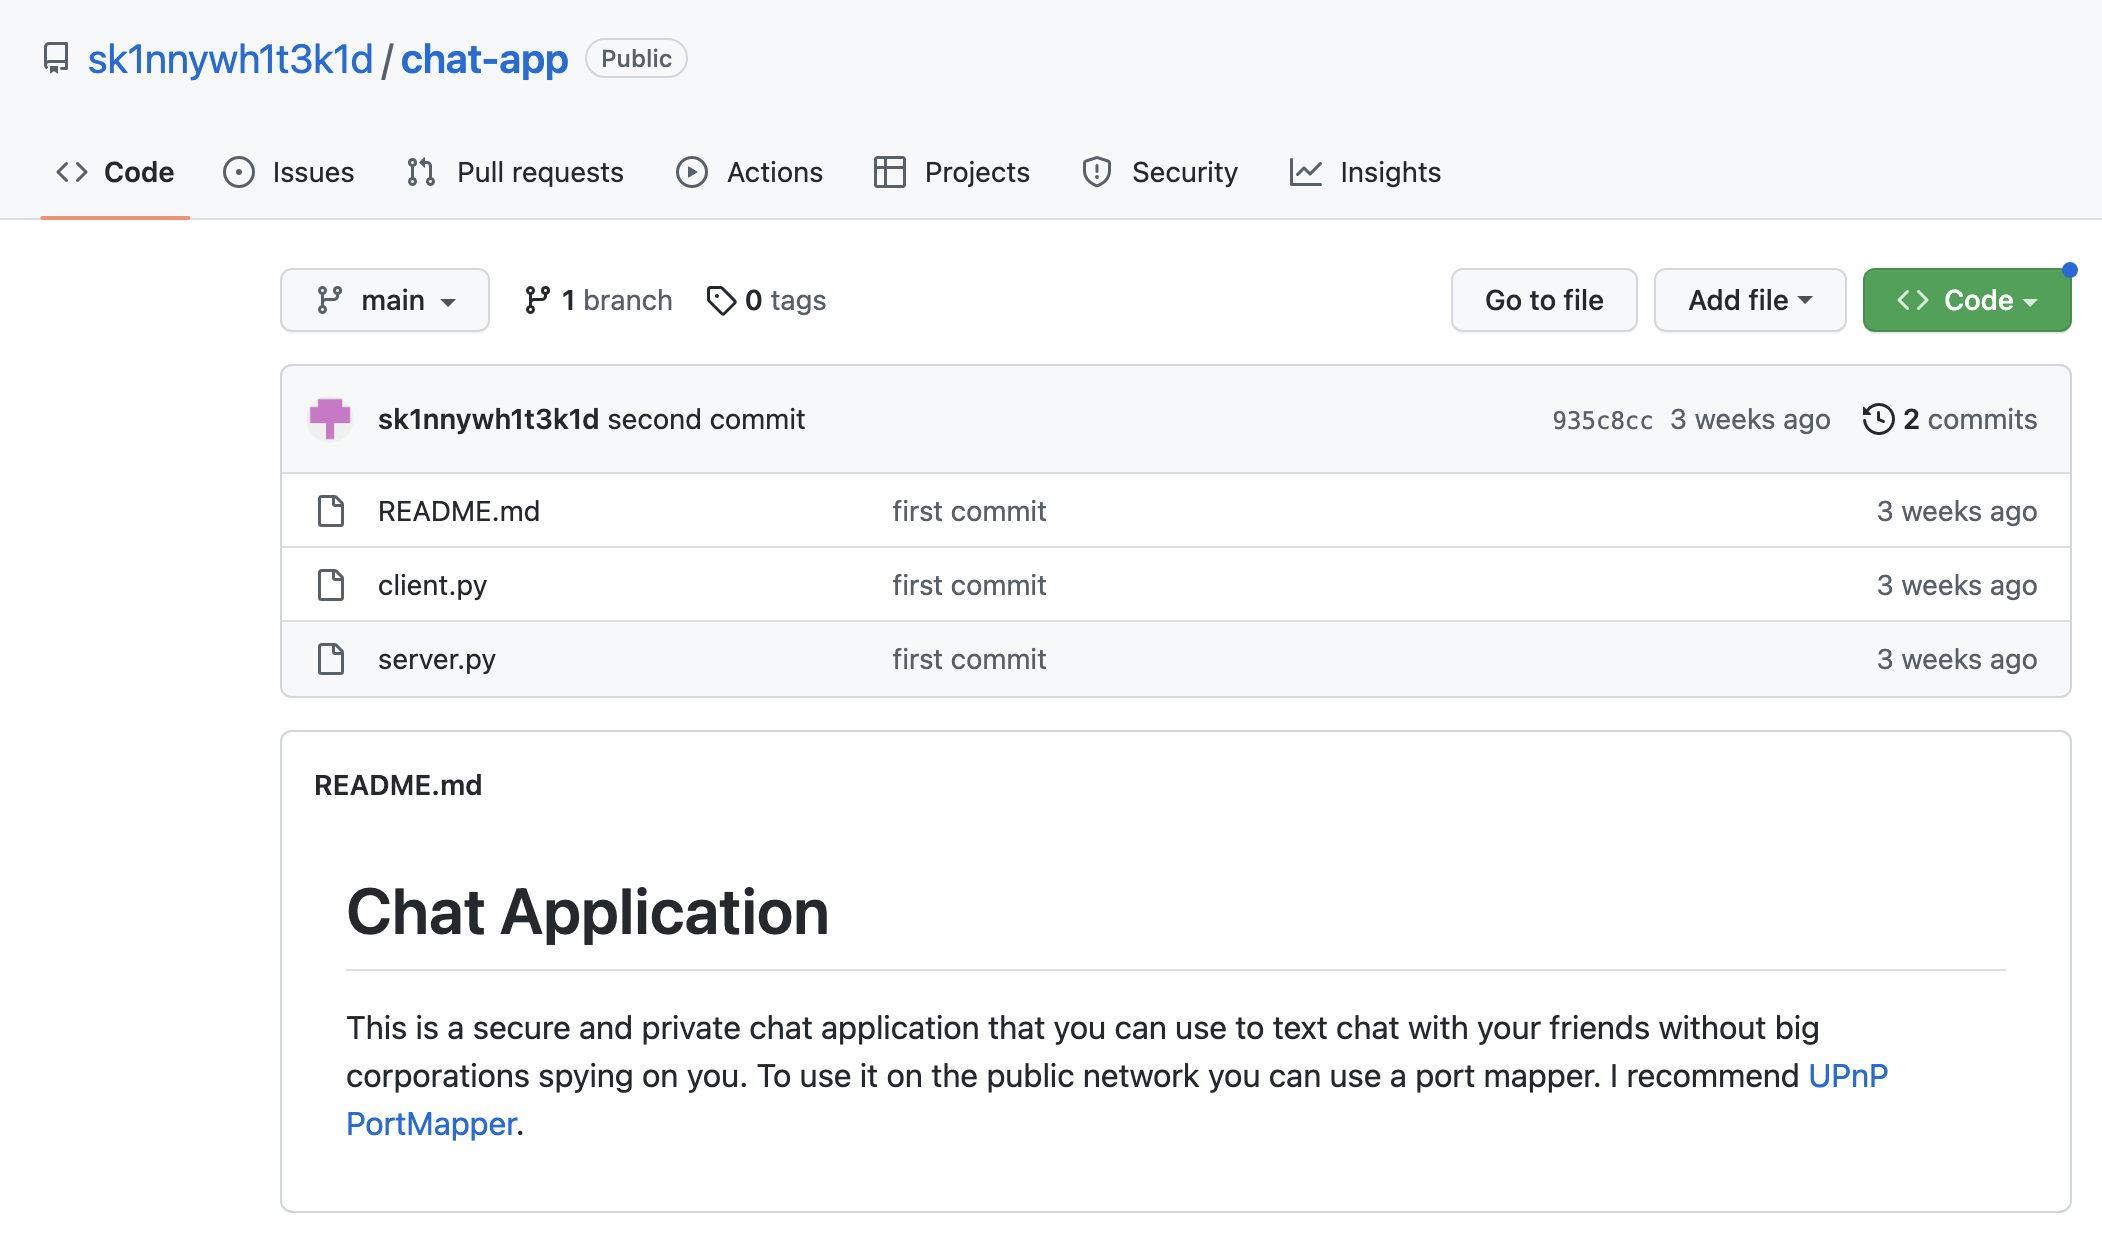The image size is (2102, 1252).
Task: View the 1 branch link
Action: click(598, 300)
